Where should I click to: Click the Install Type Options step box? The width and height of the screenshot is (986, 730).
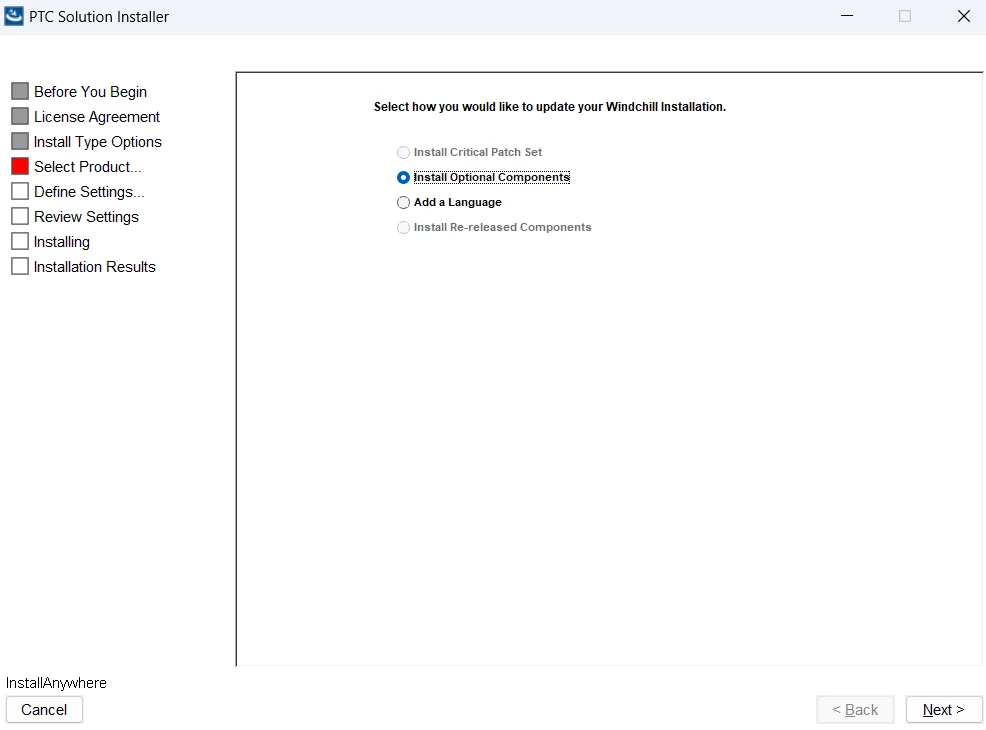tap(20, 141)
